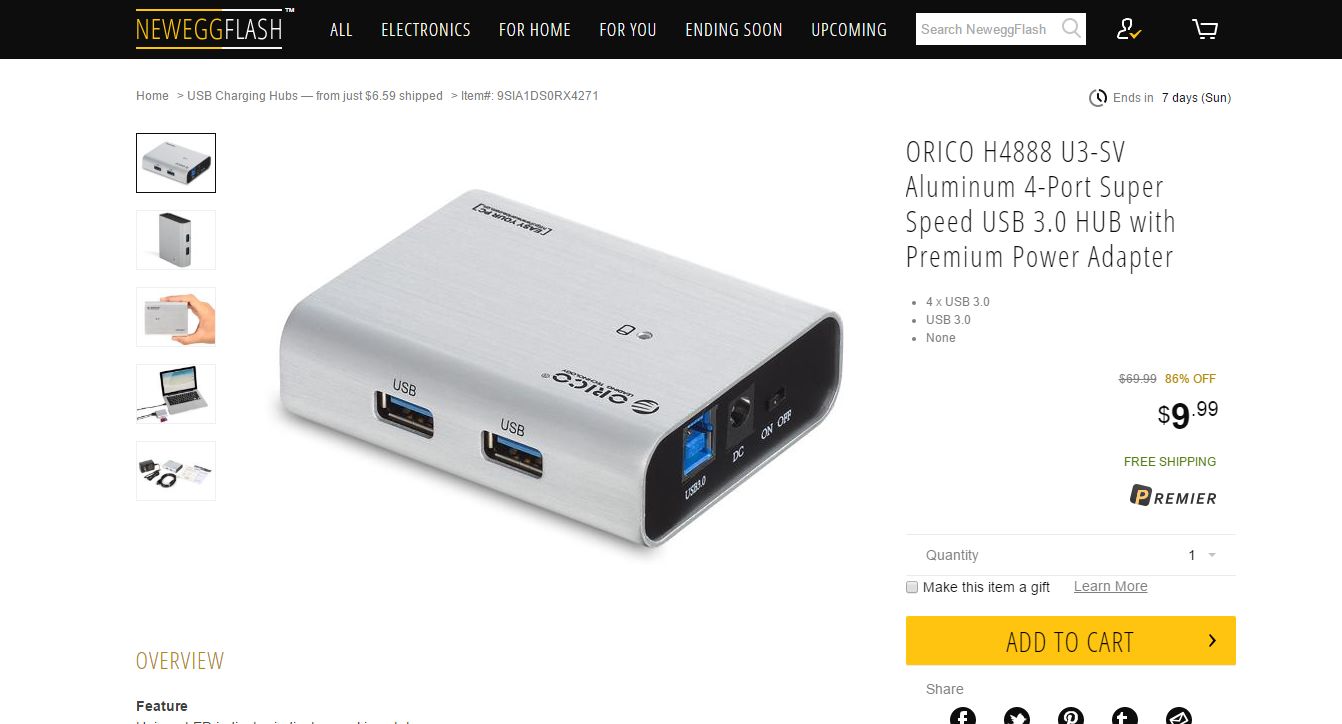The width and height of the screenshot is (1342, 724).
Task: Open the shopping cart icon
Action: (1205, 29)
